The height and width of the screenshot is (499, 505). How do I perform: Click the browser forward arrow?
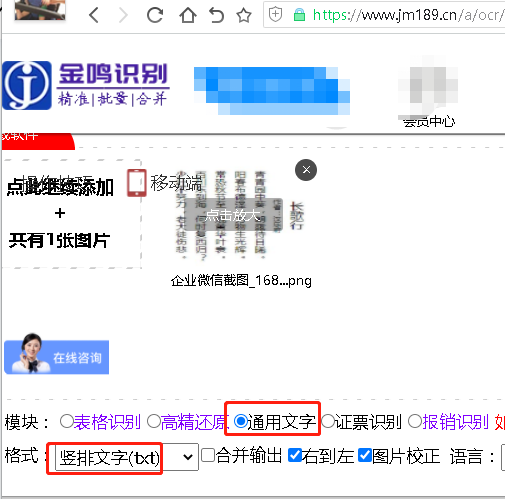[x=123, y=15]
